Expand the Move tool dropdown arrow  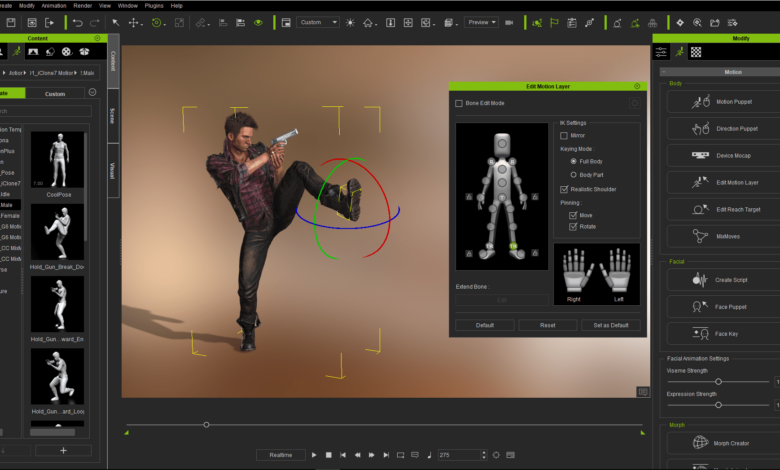[142, 24]
